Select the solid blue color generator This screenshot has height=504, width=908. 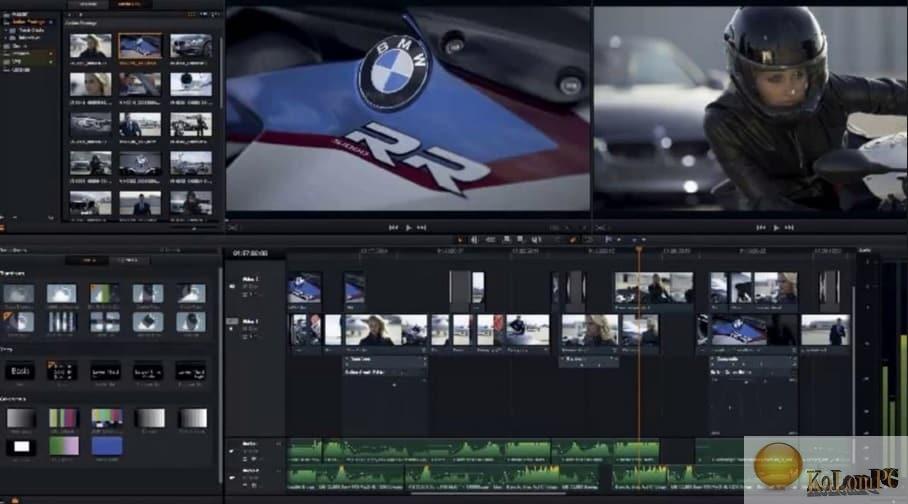pyautogui.click(x=107, y=446)
